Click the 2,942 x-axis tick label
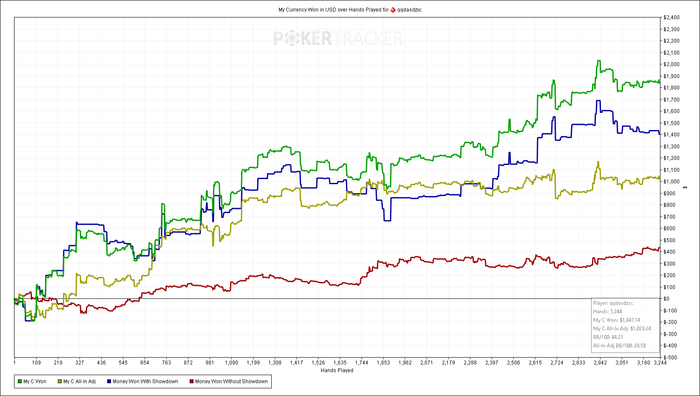 600,363
